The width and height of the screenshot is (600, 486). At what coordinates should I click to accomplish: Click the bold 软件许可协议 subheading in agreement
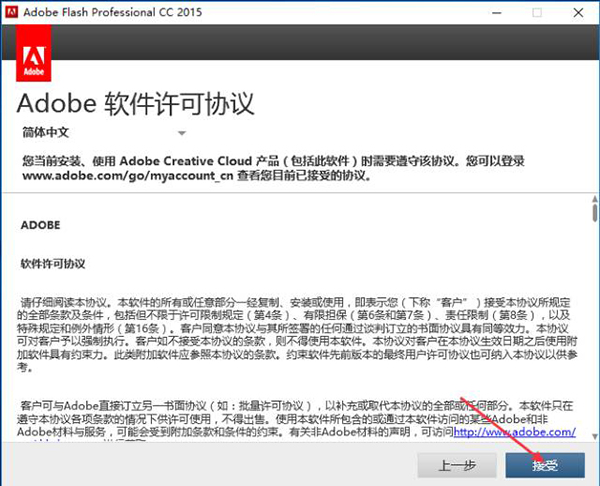(x=54, y=264)
